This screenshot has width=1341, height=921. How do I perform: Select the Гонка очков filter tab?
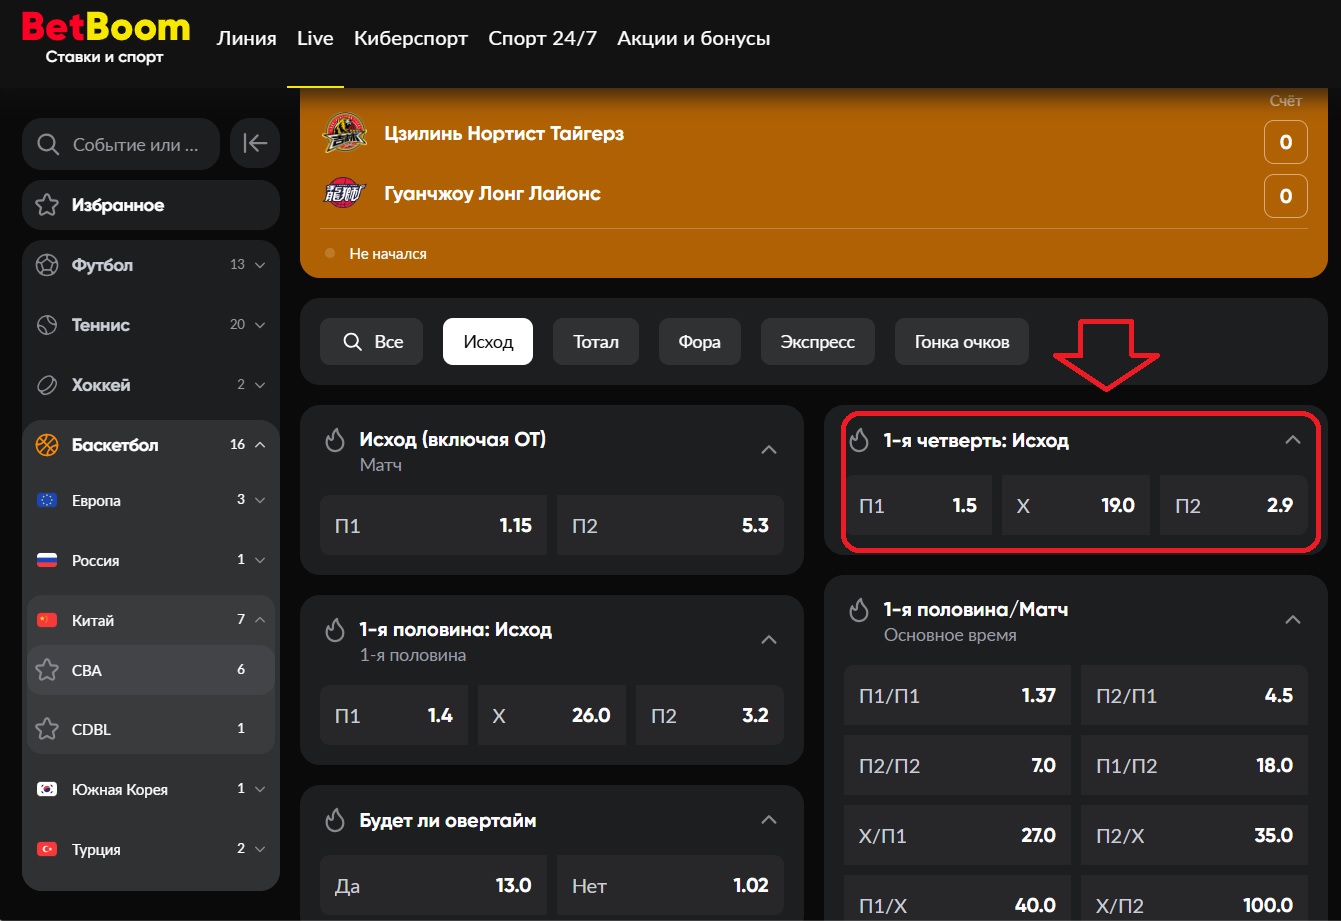click(x=962, y=342)
